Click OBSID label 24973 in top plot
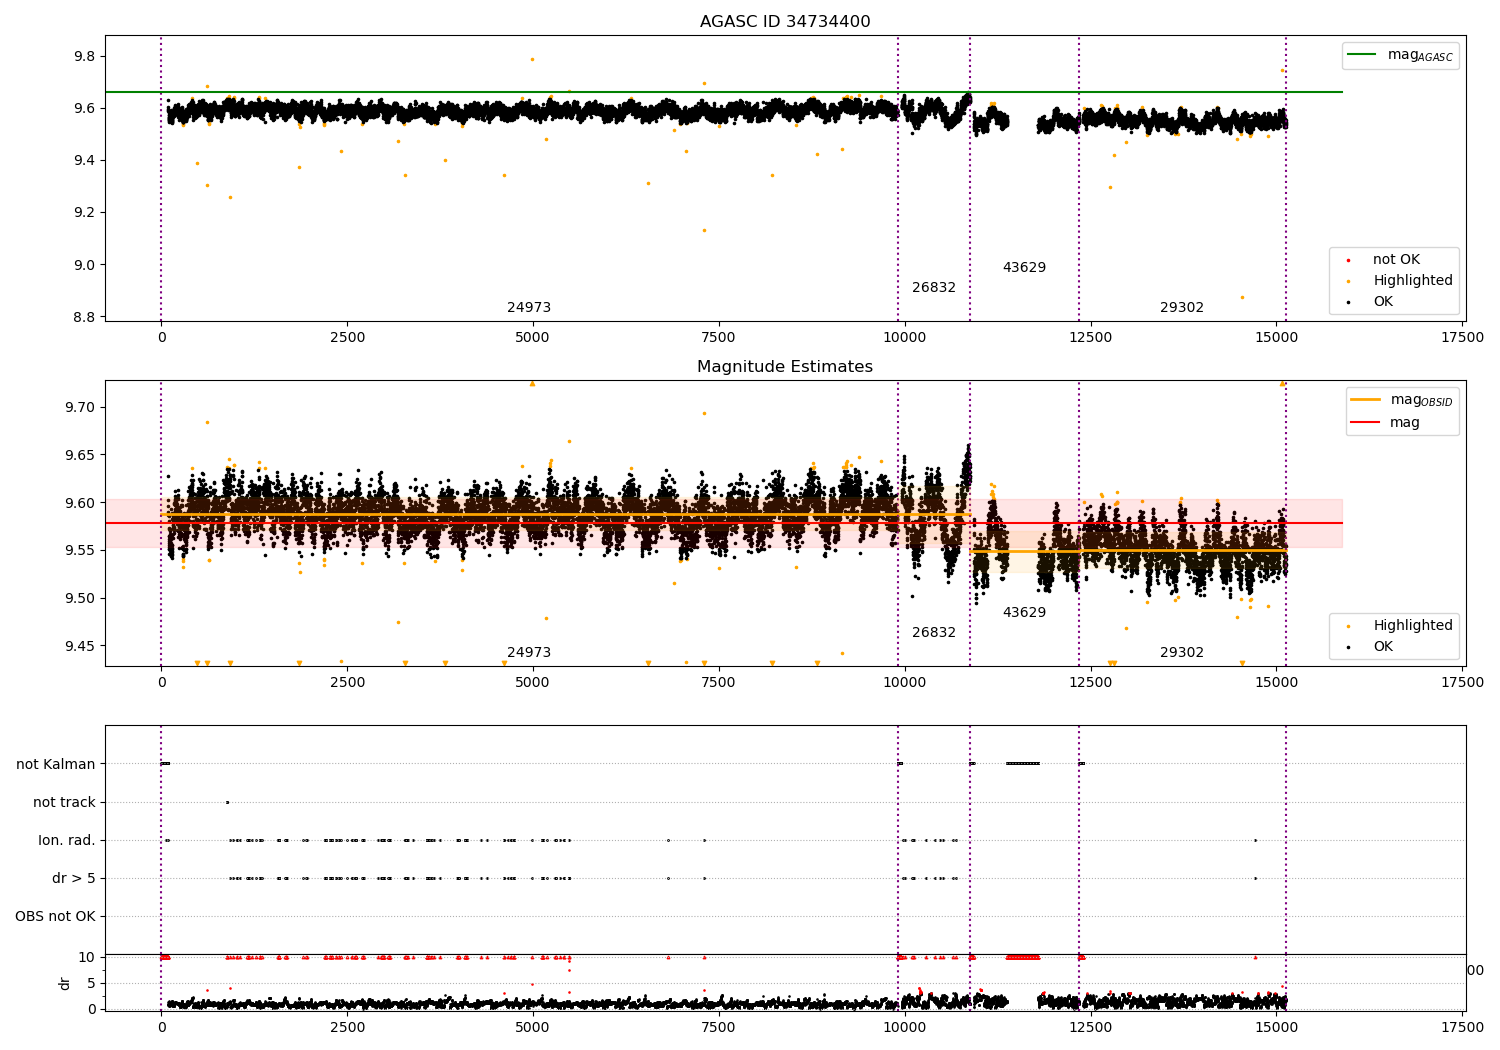Image resolution: width=1500 pixels, height=1050 pixels. click(529, 308)
